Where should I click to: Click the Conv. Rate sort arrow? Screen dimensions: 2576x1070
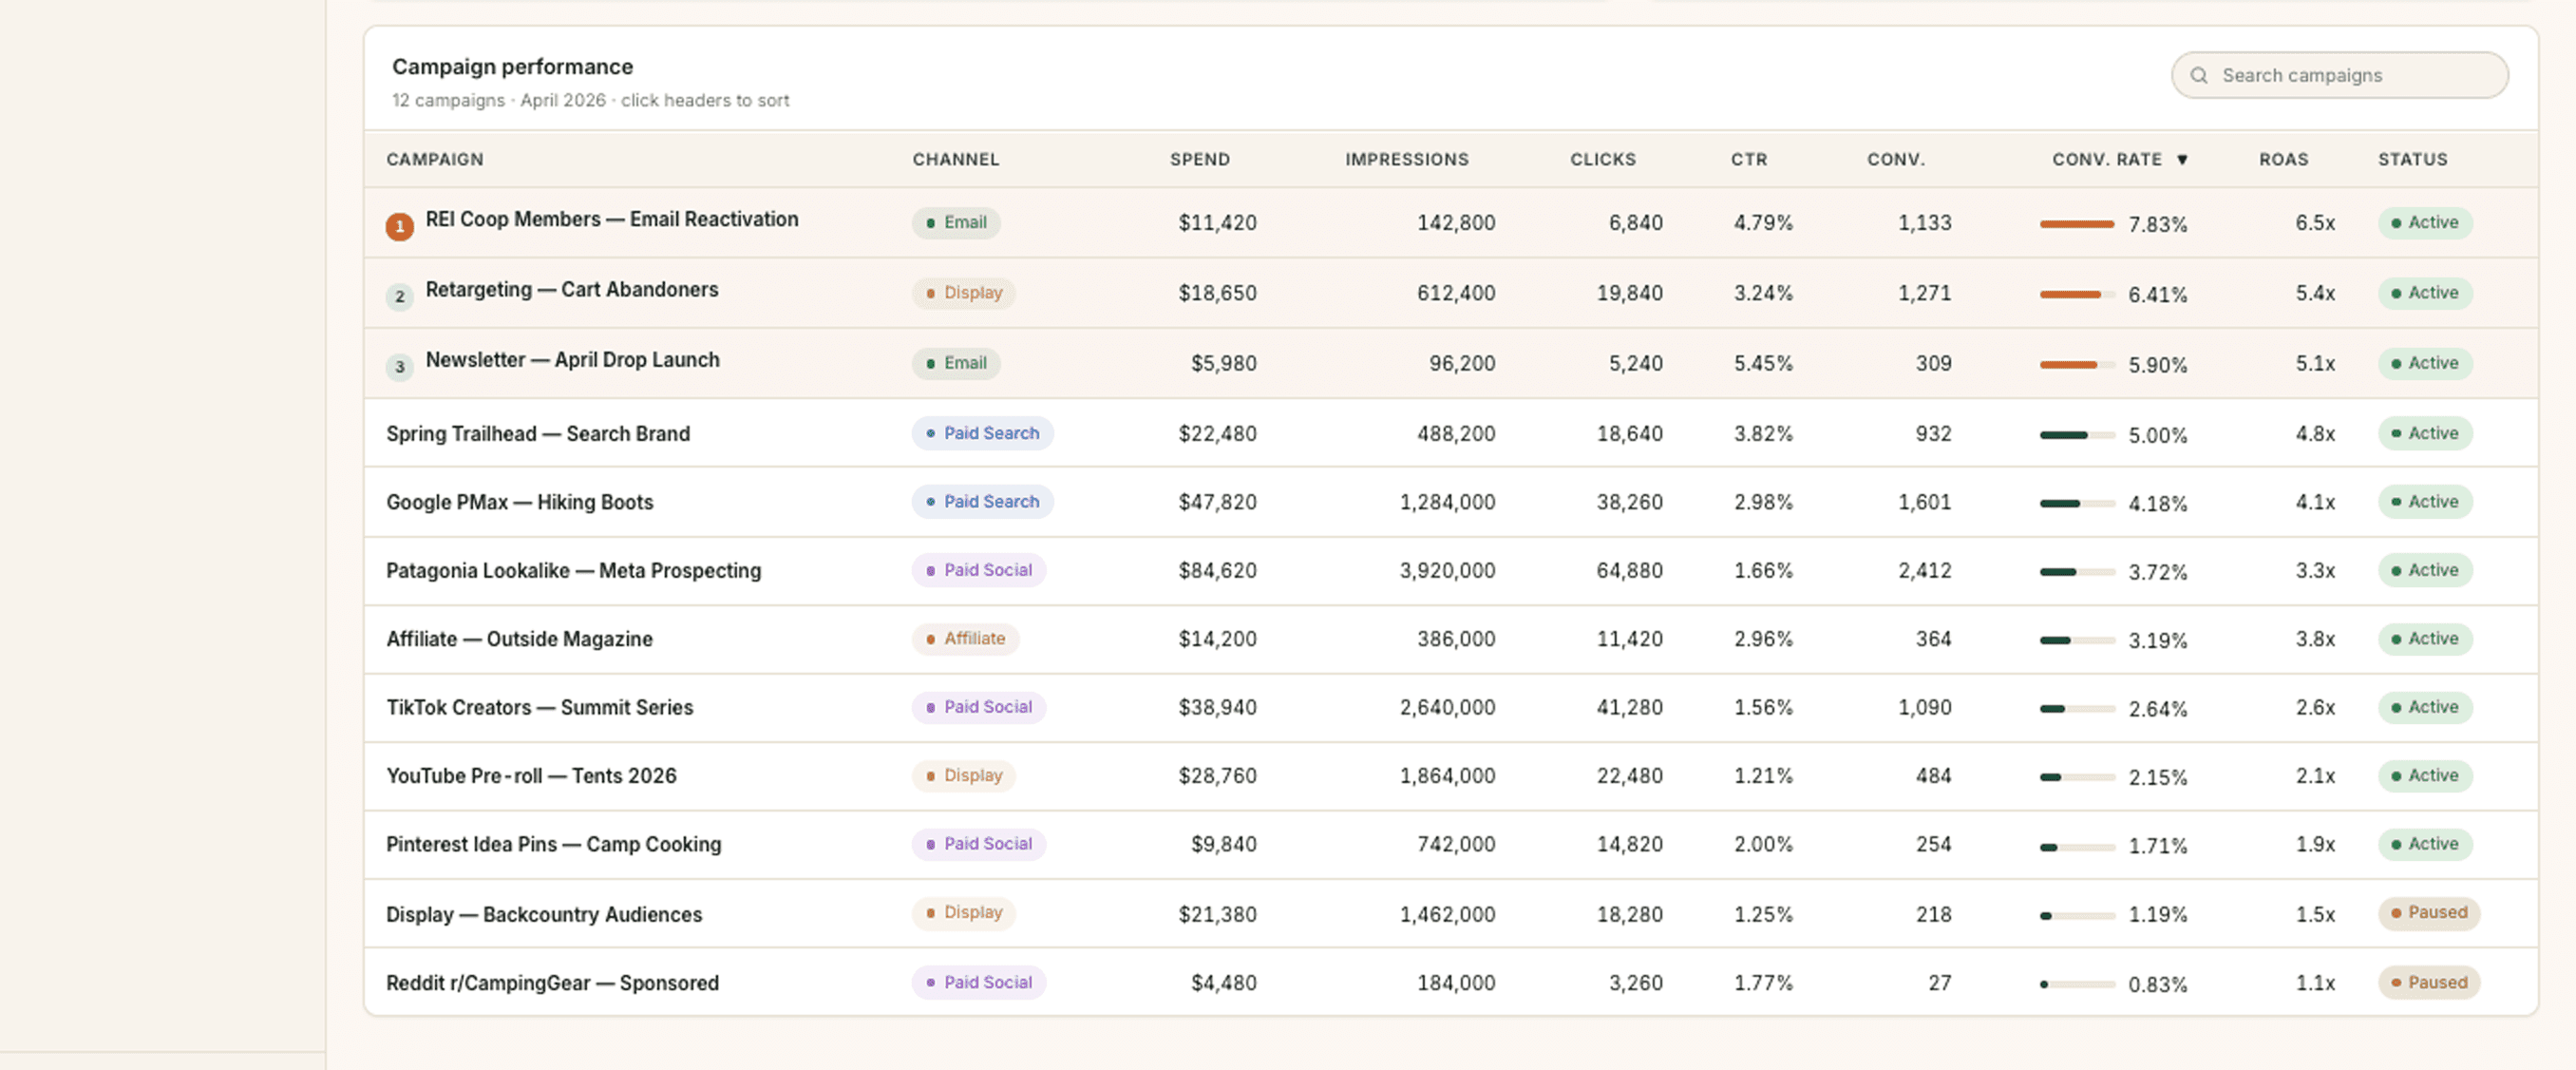(x=2183, y=160)
